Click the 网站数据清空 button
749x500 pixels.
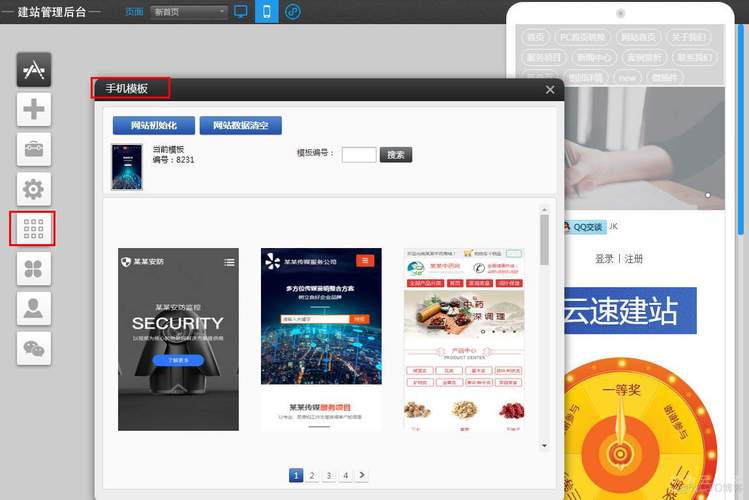click(240, 125)
